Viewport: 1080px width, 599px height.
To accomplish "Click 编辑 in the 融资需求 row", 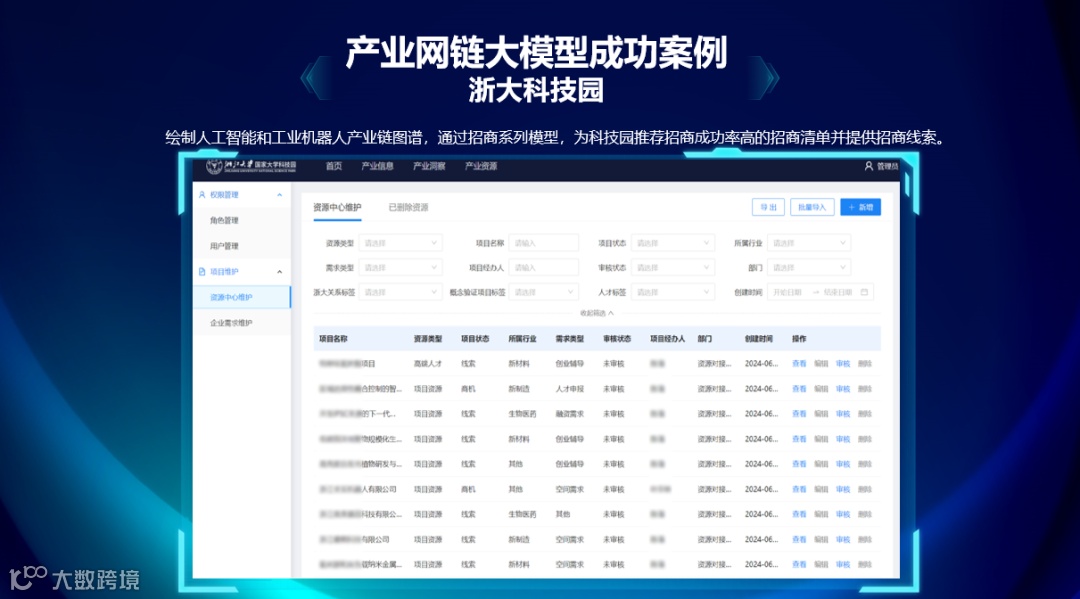I will click(x=821, y=414).
